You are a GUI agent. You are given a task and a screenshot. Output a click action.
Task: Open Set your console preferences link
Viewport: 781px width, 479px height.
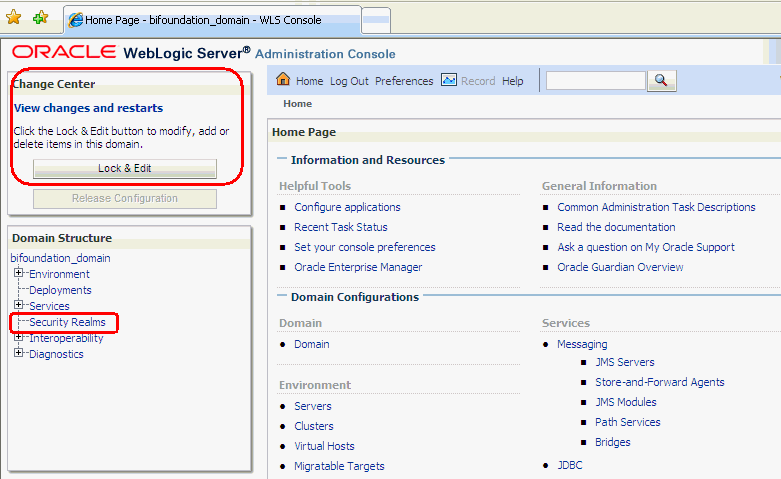(x=365, y=247)
